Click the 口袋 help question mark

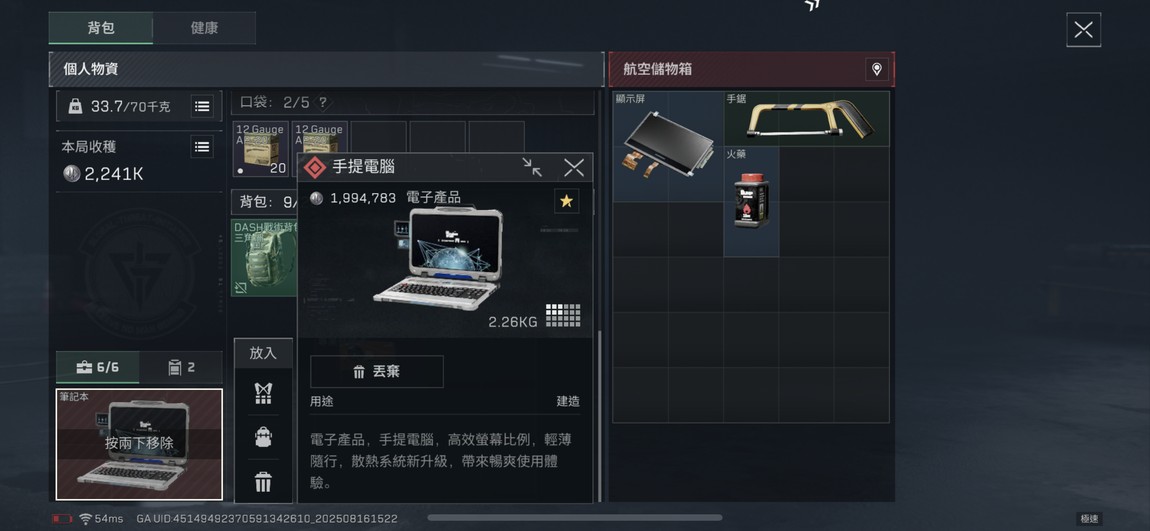tap(322, 103)
